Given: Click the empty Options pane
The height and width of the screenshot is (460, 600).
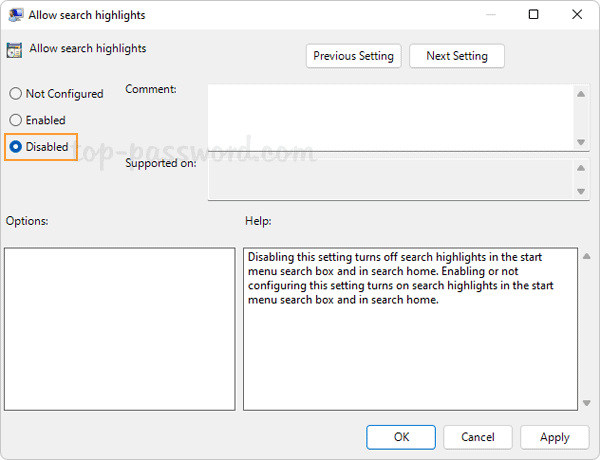Looking at the screenshot, I should pos(120,329).
